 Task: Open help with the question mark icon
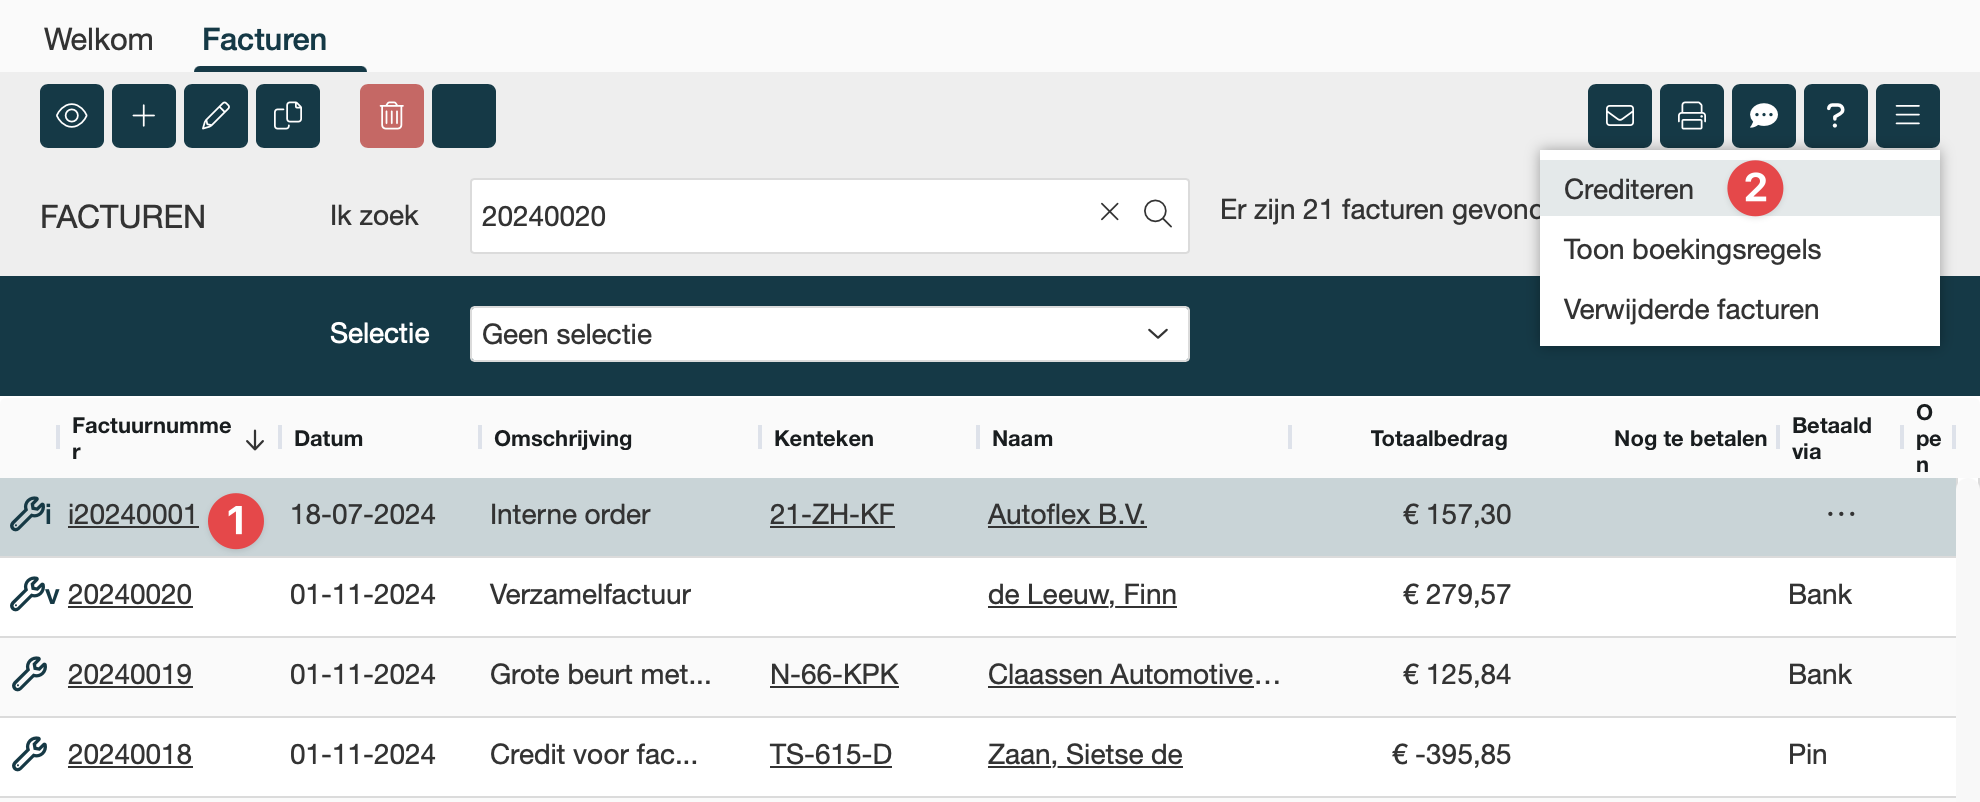[x=1836, y=116]
